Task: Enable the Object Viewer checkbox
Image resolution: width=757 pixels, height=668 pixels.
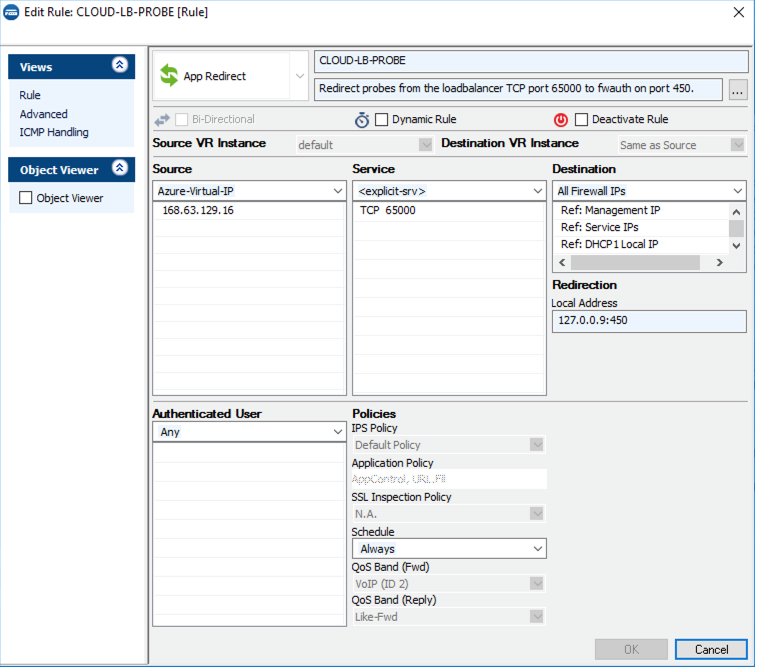Action: tap(26, 198)
